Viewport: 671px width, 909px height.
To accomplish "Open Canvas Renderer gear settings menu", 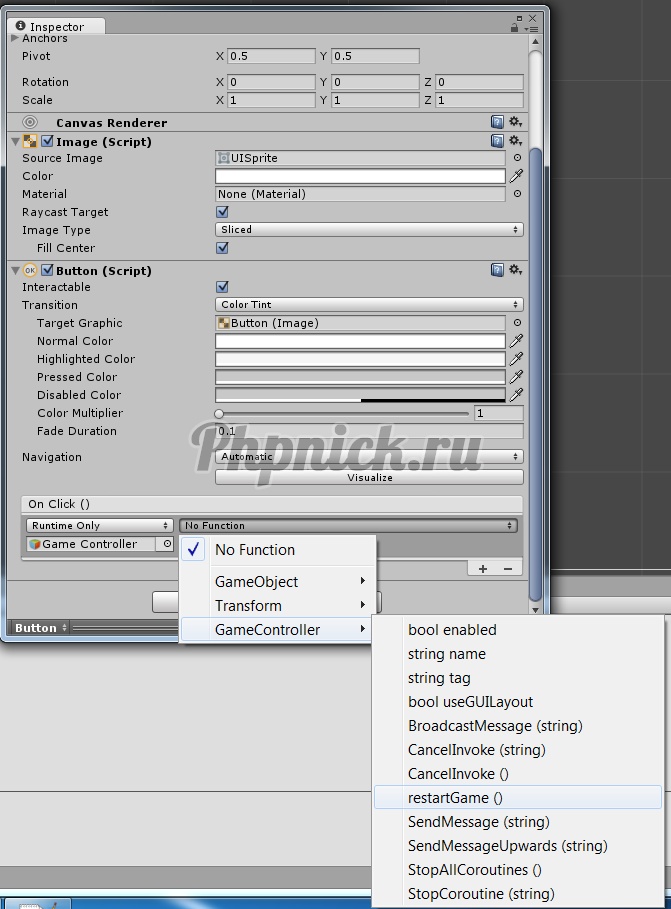I will click(516, 122).
